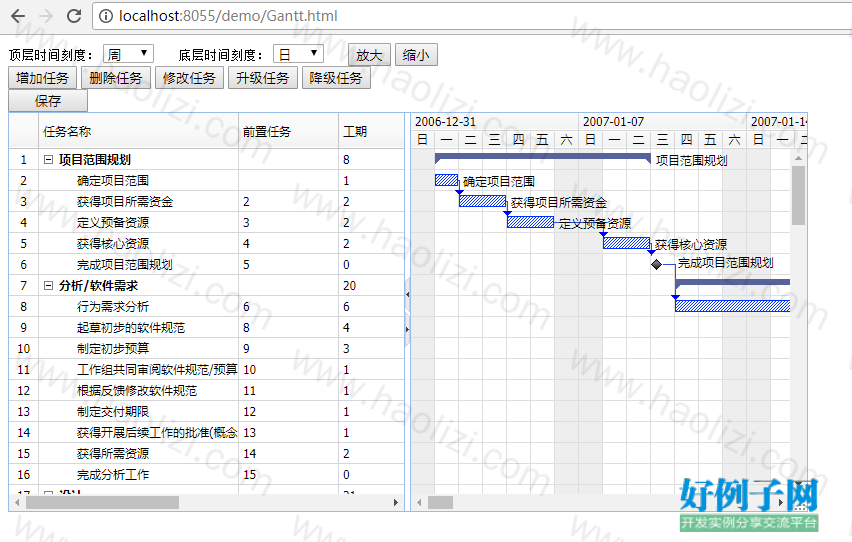
Task: Click the 2006-12-31 week header
Action: click(494, 122)
